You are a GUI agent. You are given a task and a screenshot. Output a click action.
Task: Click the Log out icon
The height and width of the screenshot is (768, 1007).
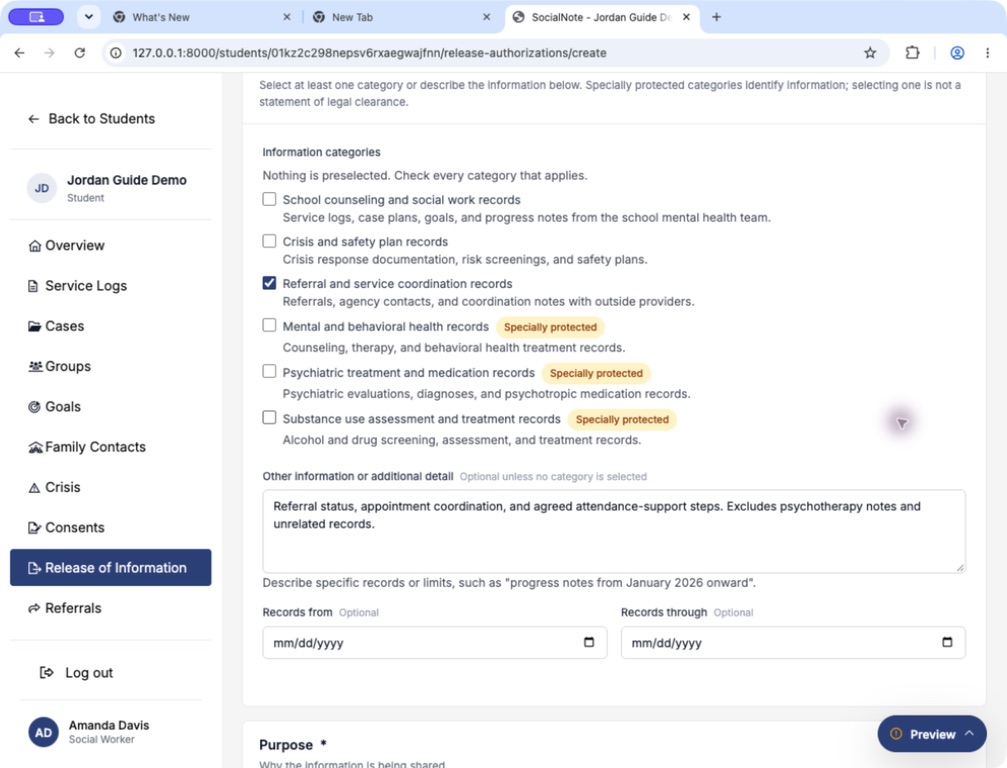47,672
